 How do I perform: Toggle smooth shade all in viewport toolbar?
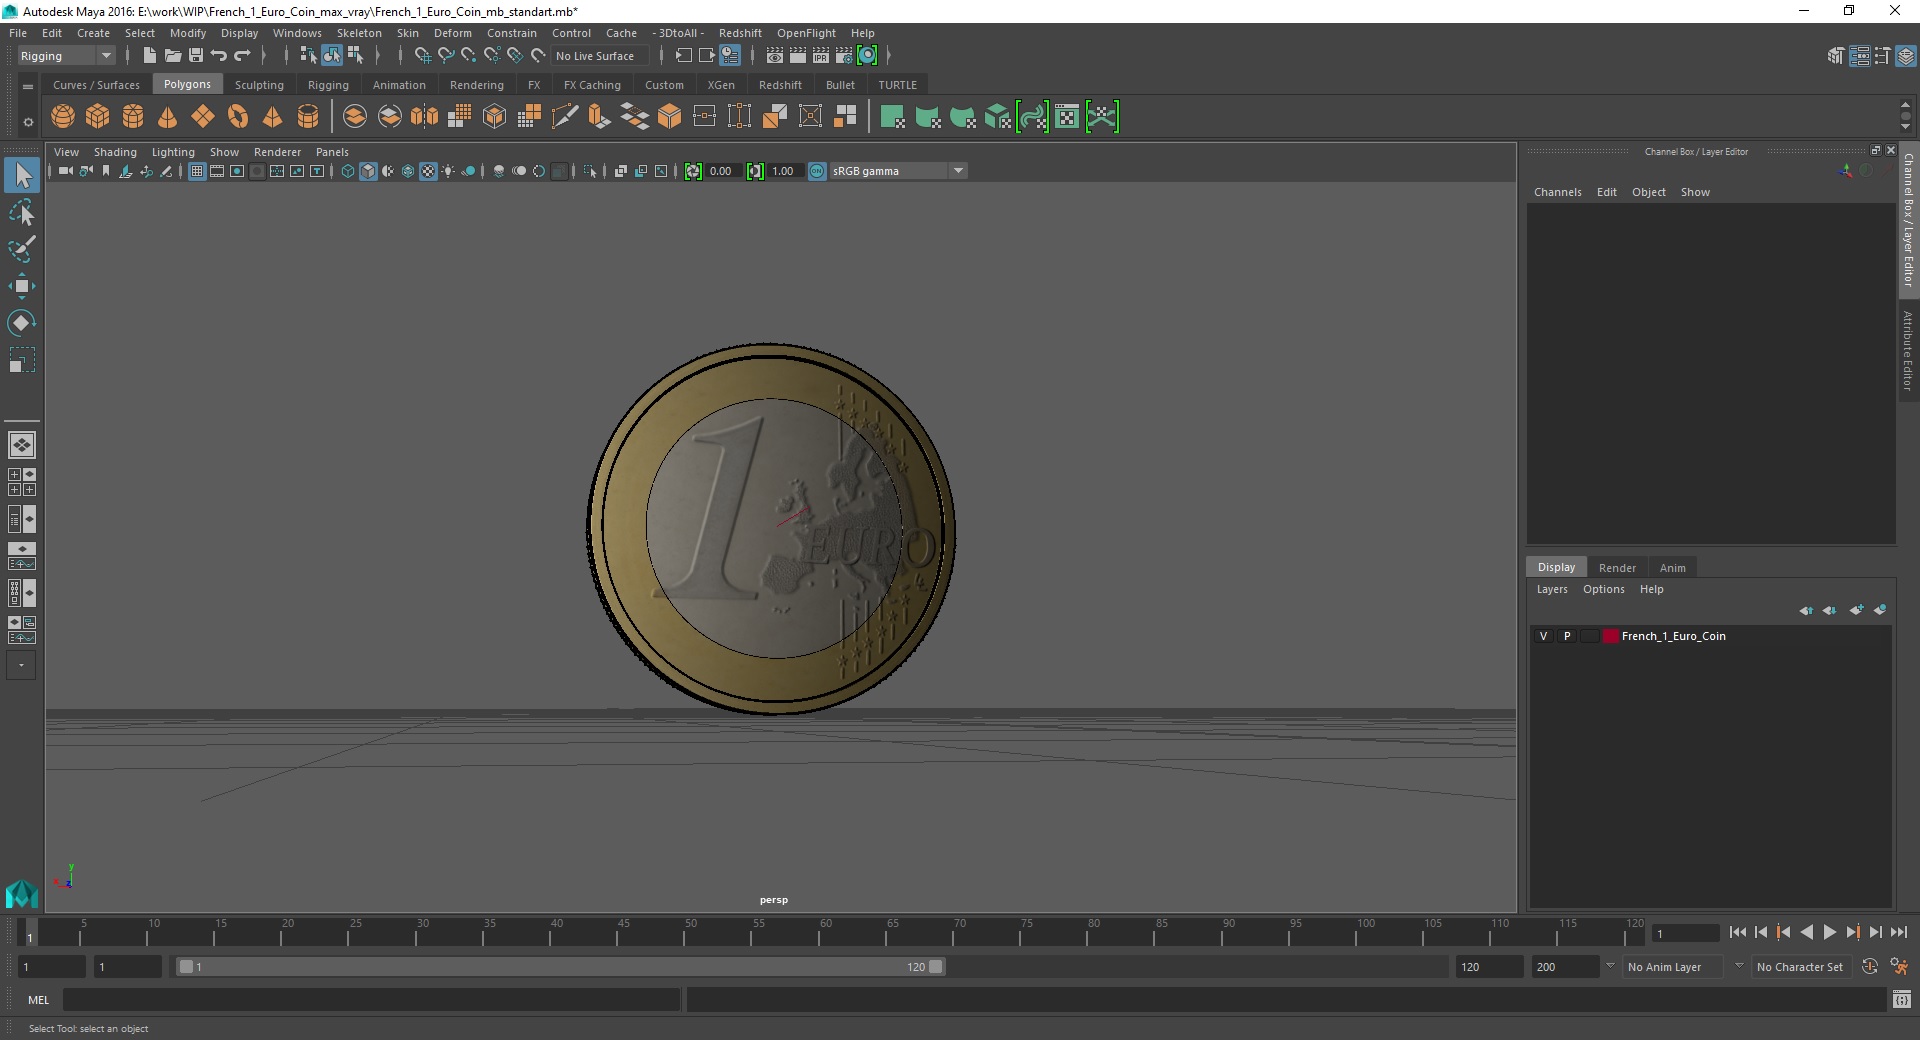point(368,171)
